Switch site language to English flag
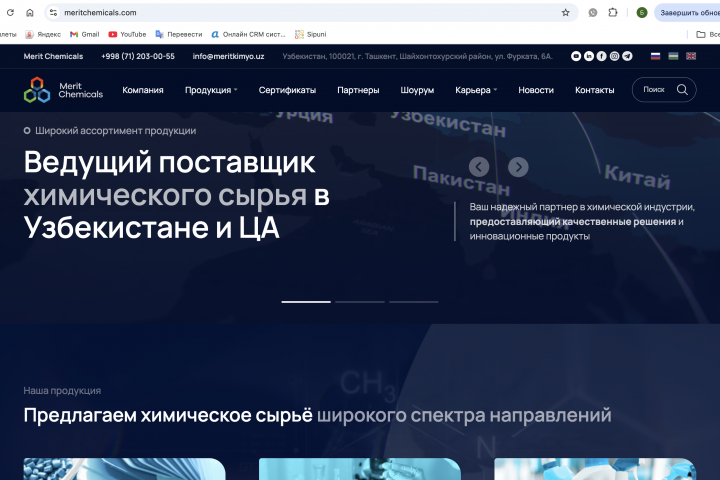The width and height of the screenshot is (720, 480). pos(691,56)
